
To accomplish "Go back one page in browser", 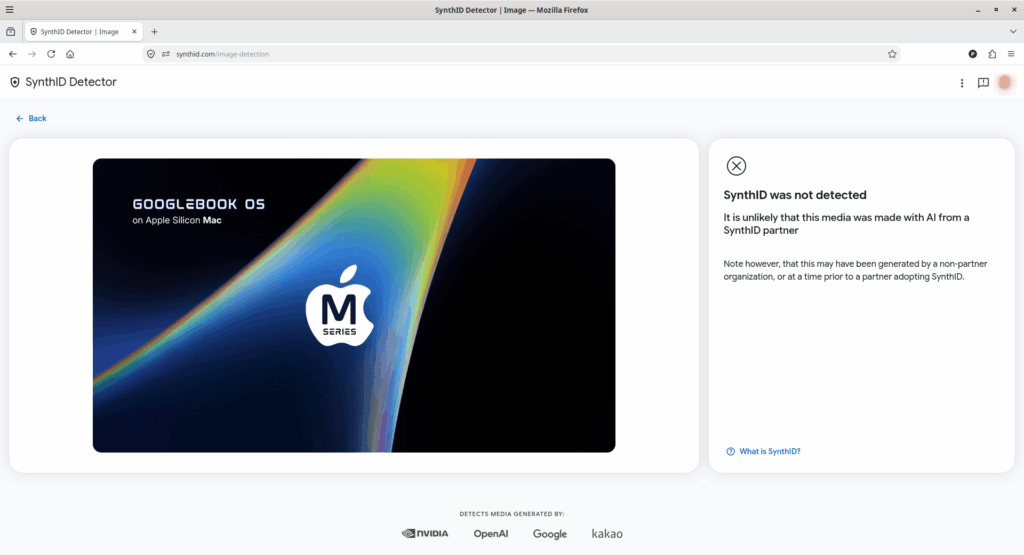I will 13,54.
